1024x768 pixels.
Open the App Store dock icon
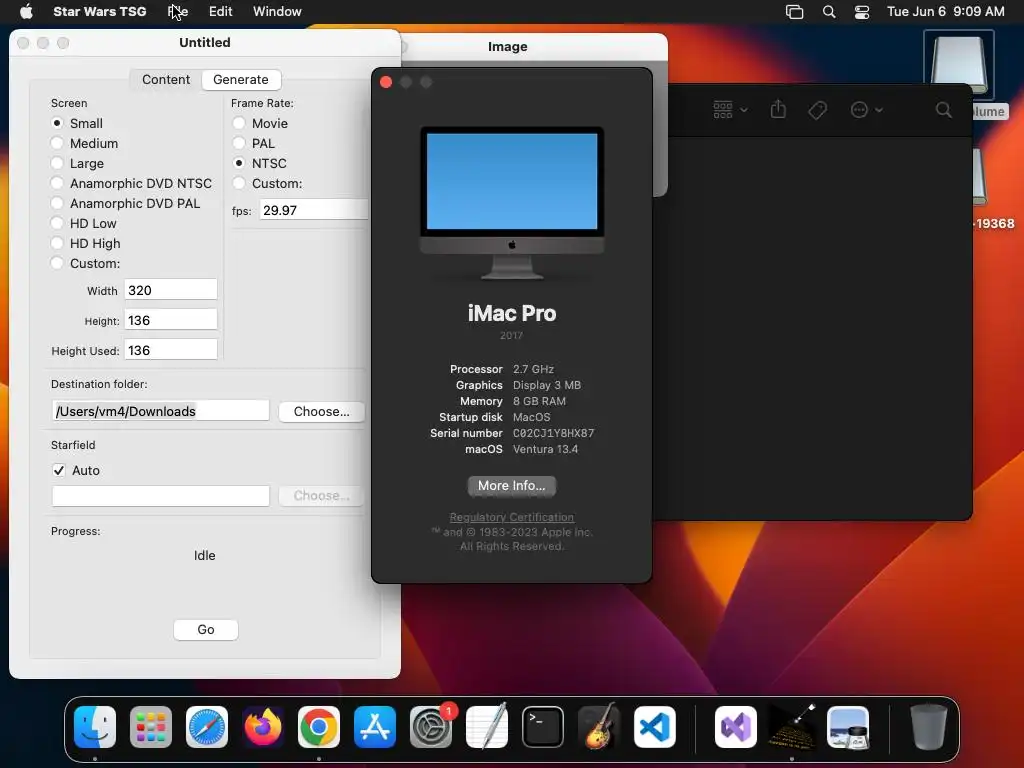(375, 727)
